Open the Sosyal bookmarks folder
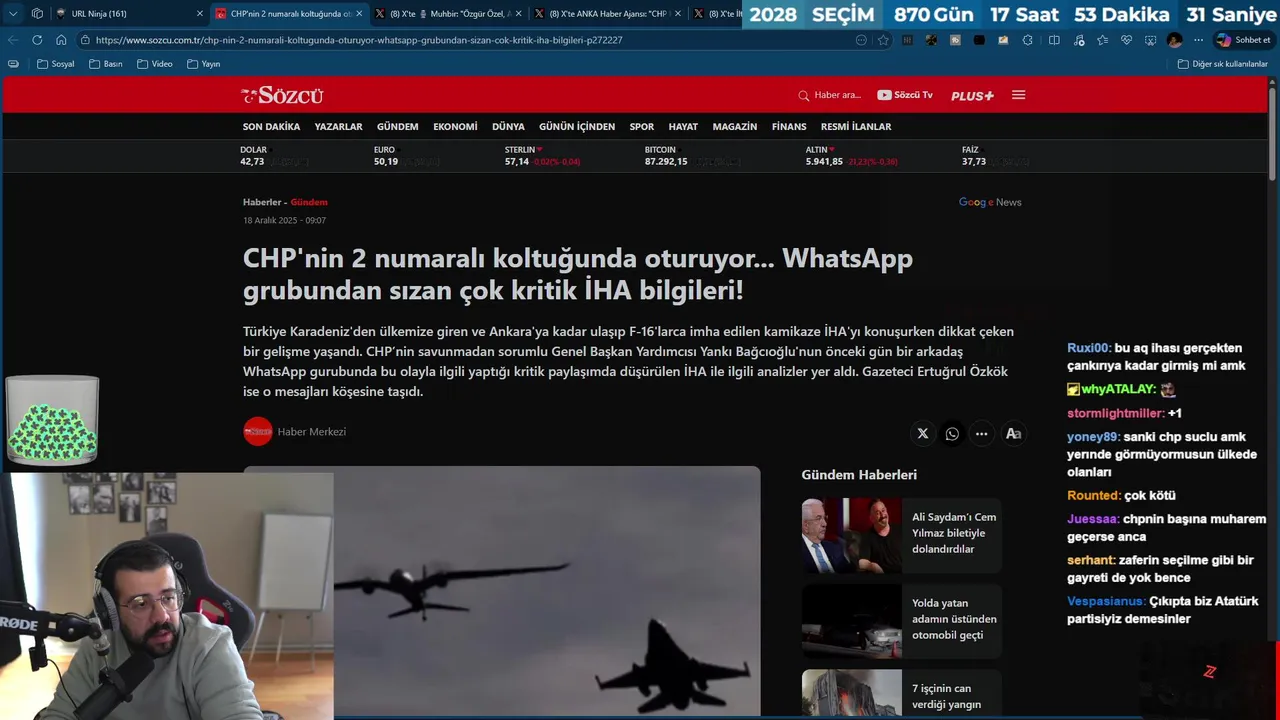Screen dimensions: 1280x720 point(56,64)
